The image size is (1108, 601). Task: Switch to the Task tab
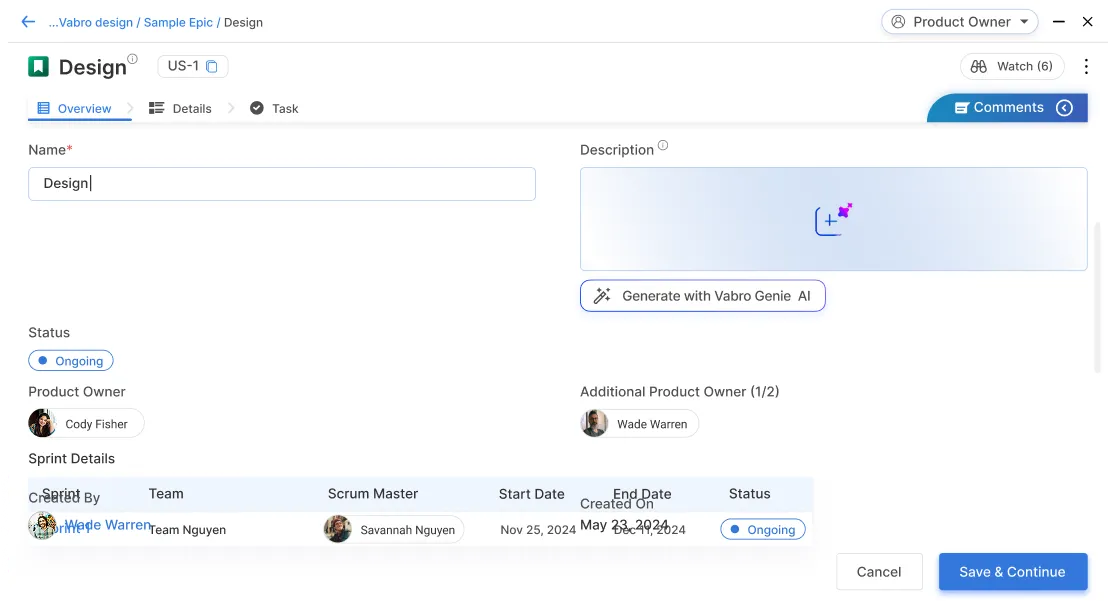coord(275,108)
